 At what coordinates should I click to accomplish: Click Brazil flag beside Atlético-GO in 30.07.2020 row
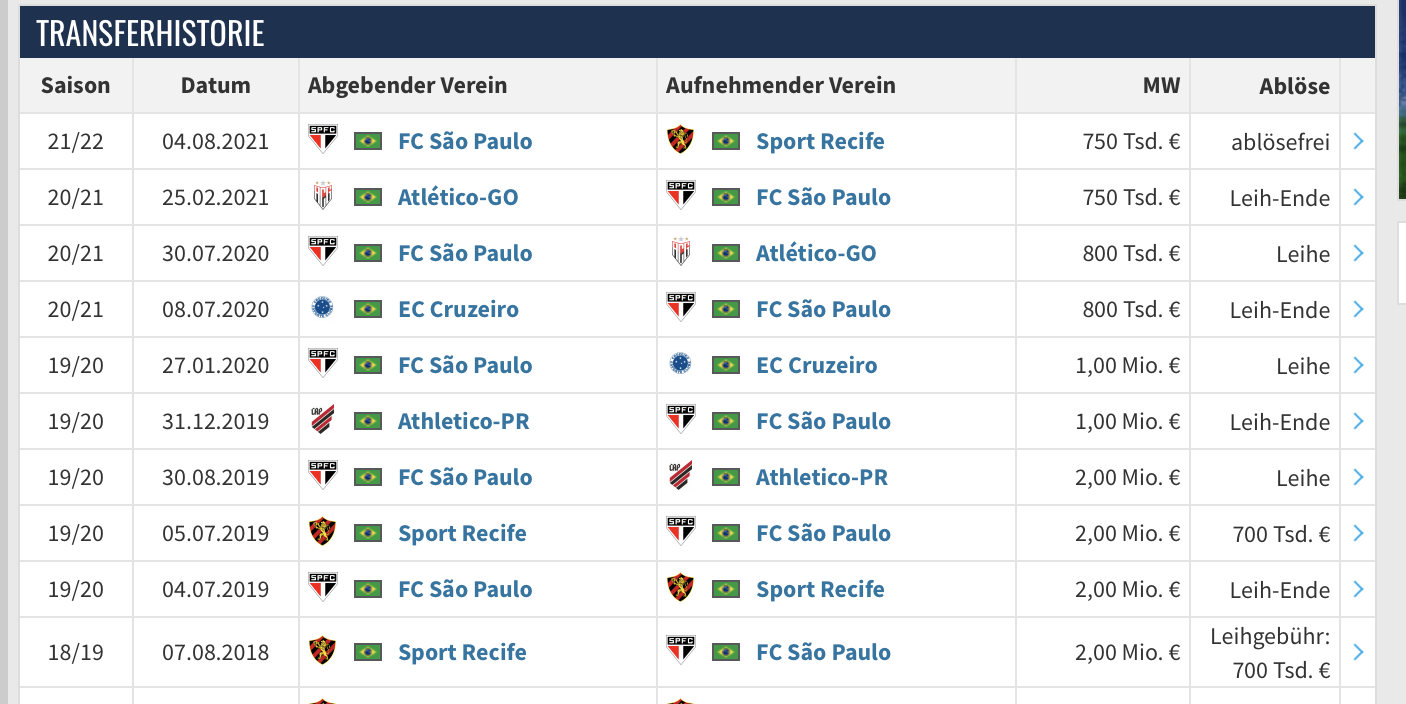point(726,253)
